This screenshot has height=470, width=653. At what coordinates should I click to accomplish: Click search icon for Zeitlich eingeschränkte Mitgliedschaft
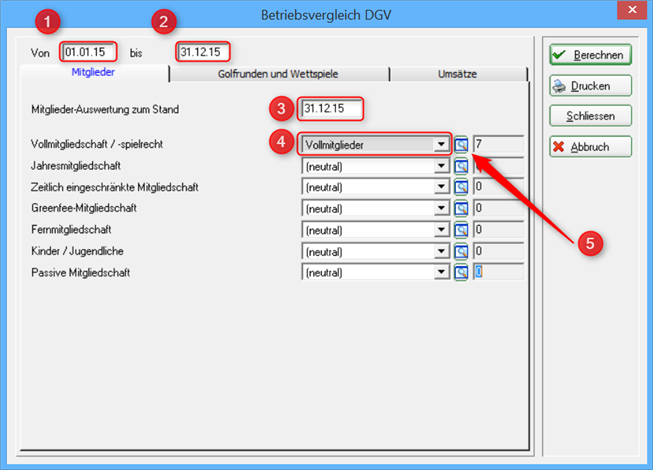[461, 187]
